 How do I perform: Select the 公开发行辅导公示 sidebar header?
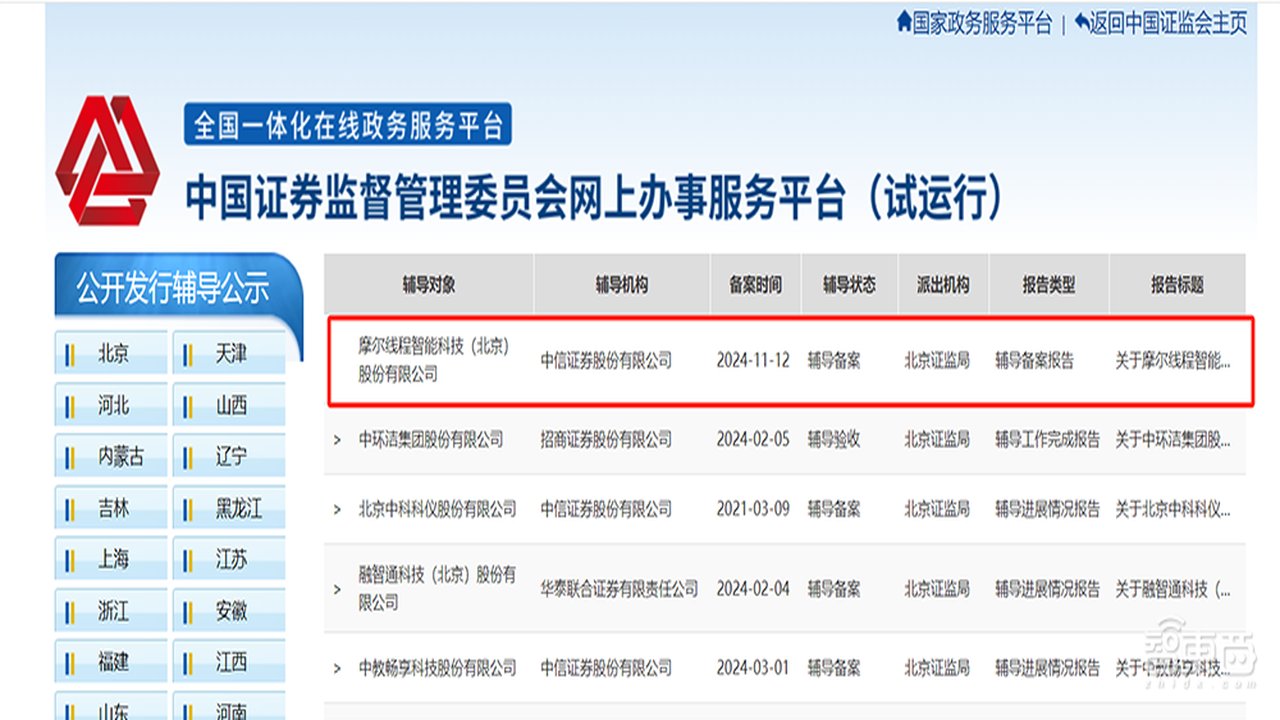coord(173,290)
